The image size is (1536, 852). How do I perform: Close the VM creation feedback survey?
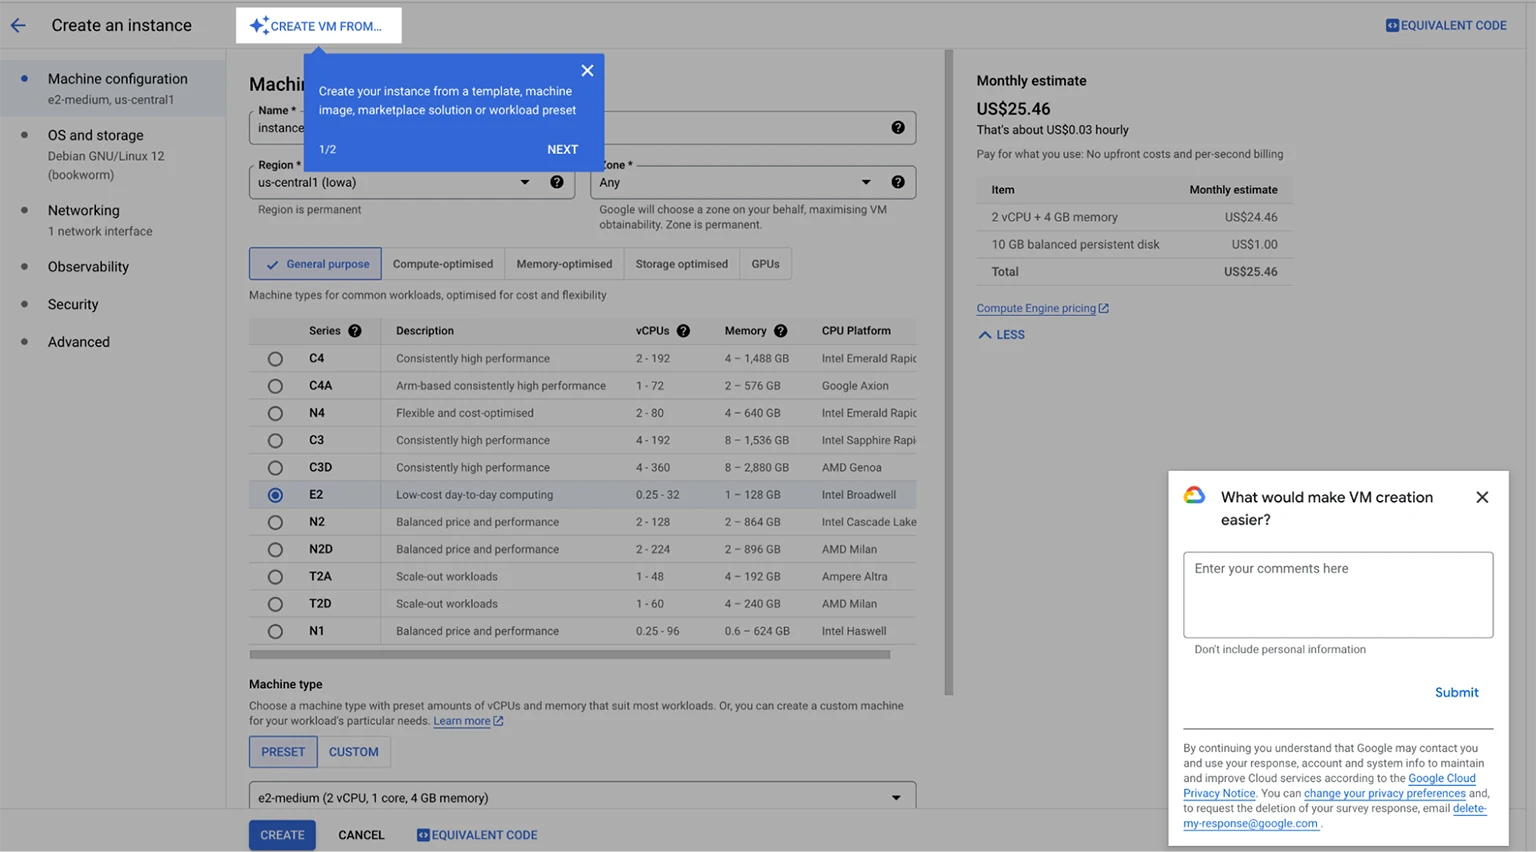coord(1482,497)
